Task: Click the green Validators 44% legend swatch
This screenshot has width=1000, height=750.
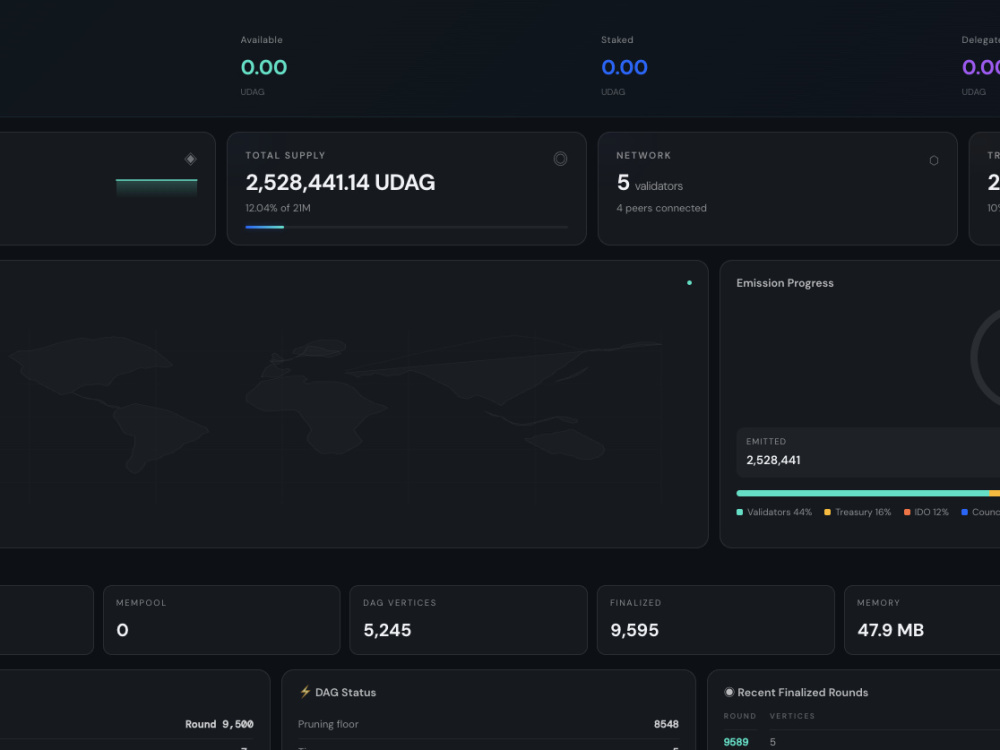Action: coord(740,512)
